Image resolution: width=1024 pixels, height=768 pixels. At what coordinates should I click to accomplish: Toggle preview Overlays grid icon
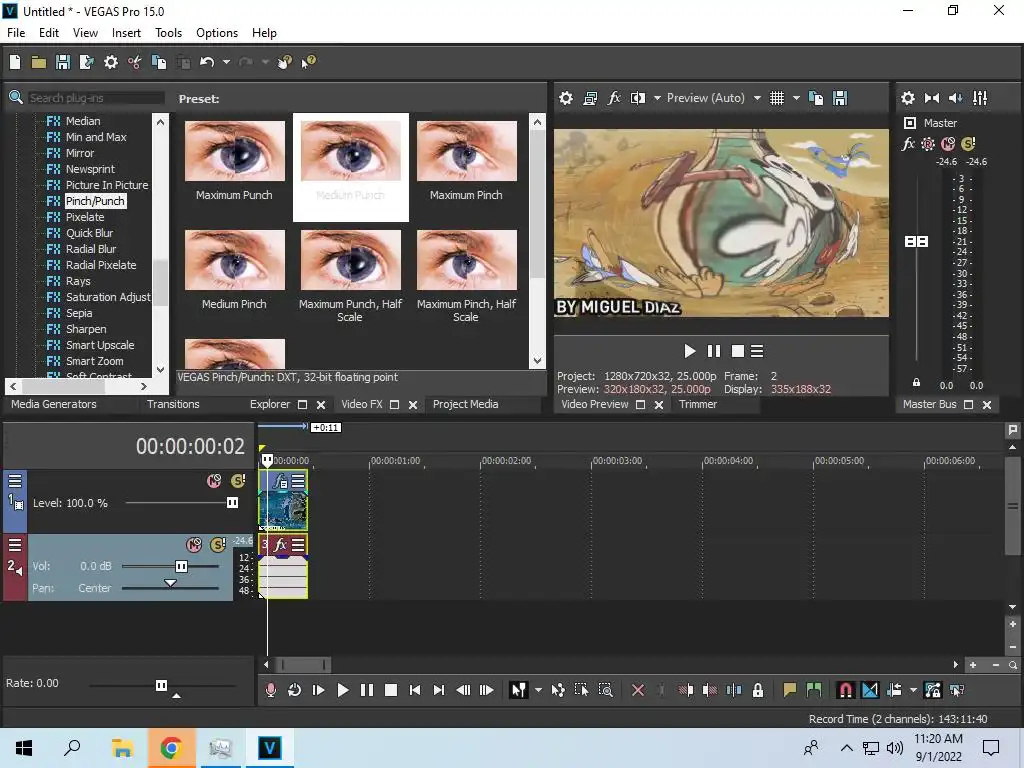coord(776,98)
